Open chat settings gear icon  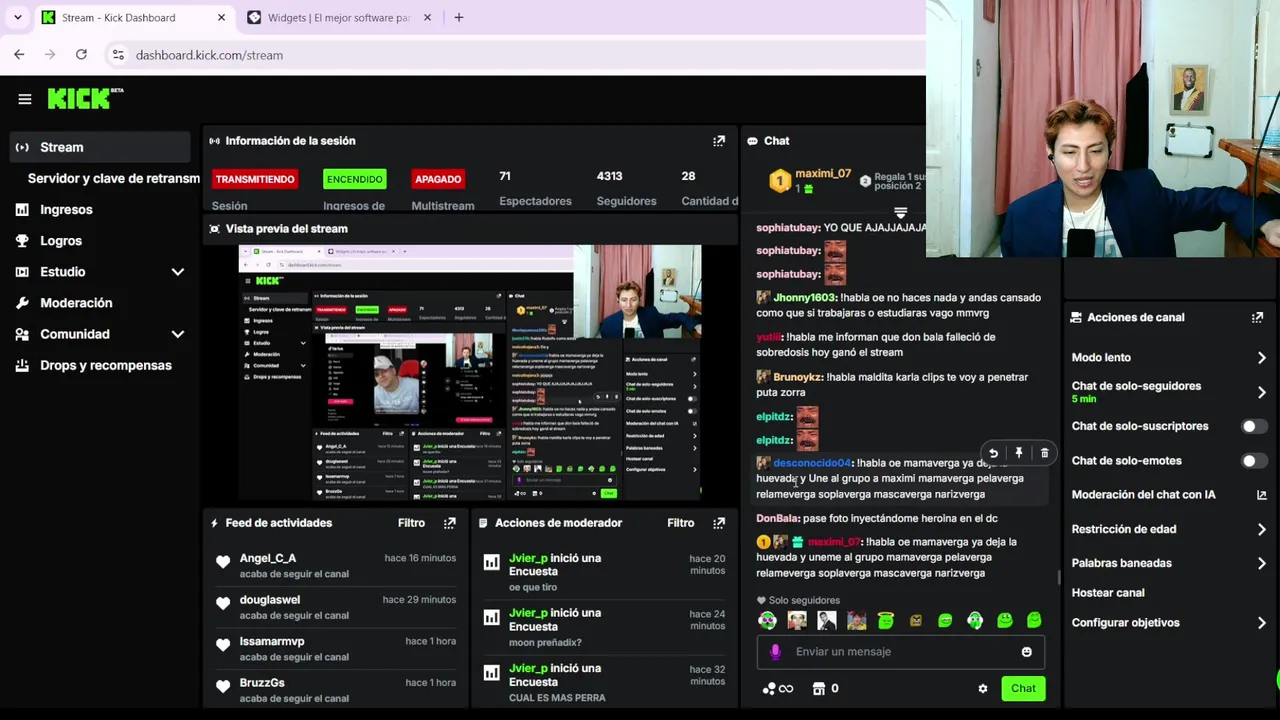(983, 688)
